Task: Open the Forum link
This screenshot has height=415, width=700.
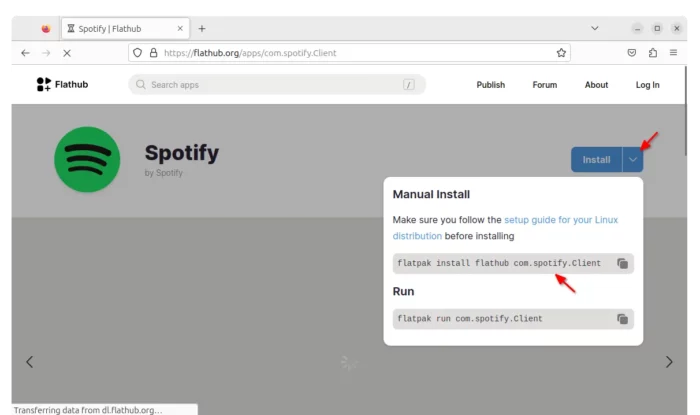Action: 545,85
